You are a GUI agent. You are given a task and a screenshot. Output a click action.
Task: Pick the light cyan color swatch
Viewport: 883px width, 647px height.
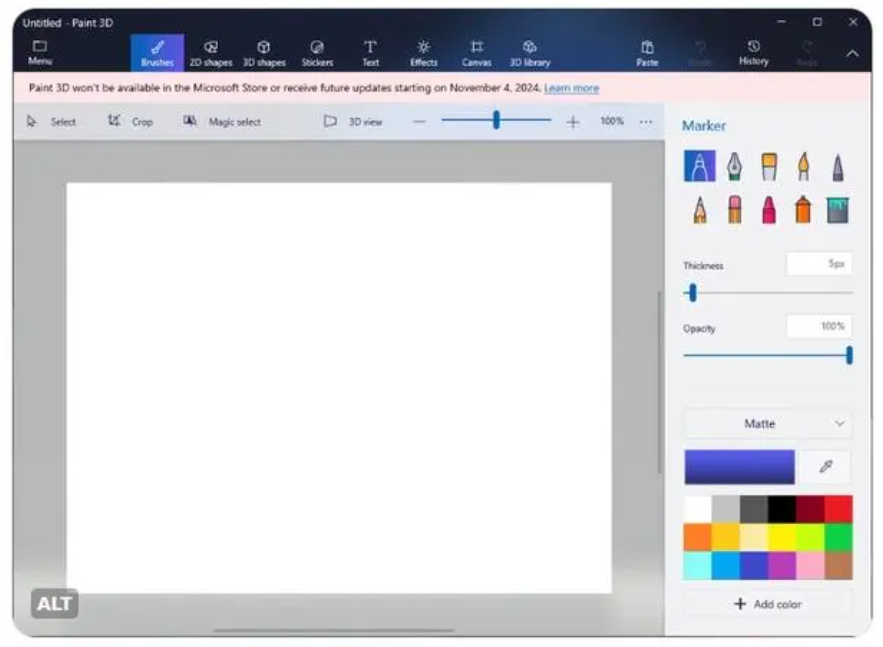(698, 565)
